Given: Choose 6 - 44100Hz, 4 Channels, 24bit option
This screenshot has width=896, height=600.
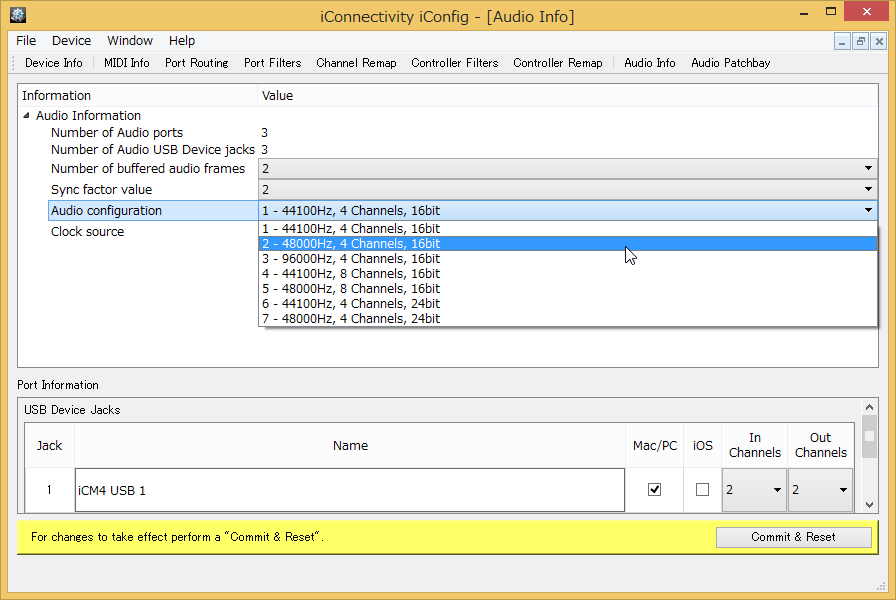Looking at the screenshot, I should click(x=568, y=303).
